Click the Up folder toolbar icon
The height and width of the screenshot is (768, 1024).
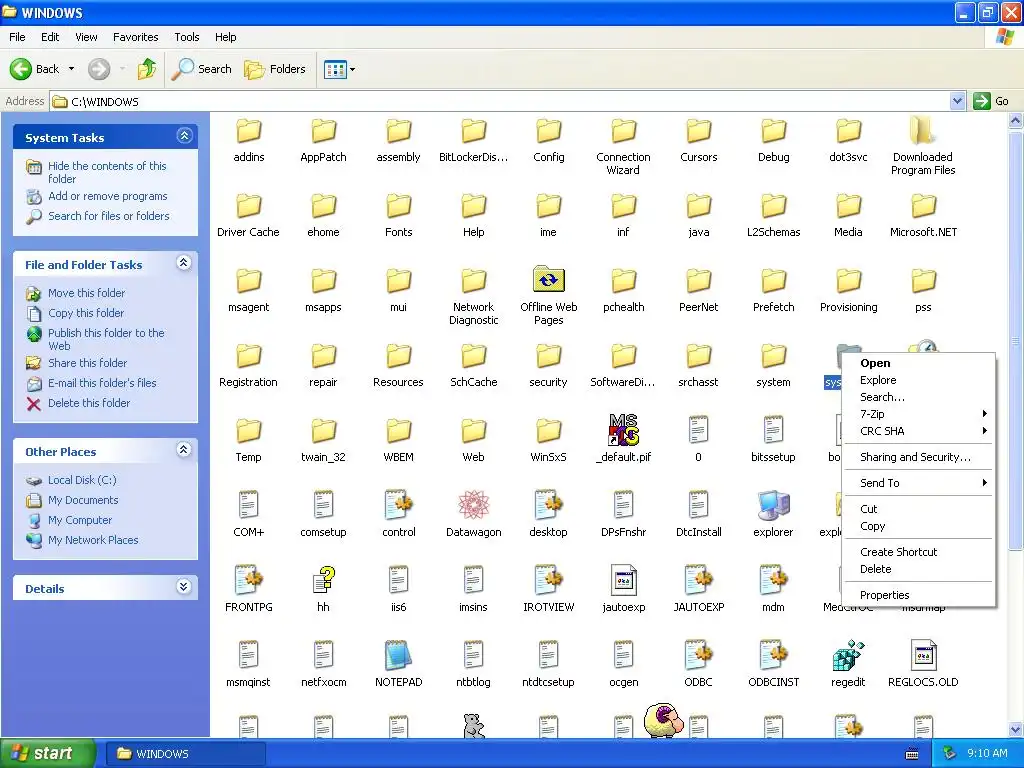click(x=147, y=69)
